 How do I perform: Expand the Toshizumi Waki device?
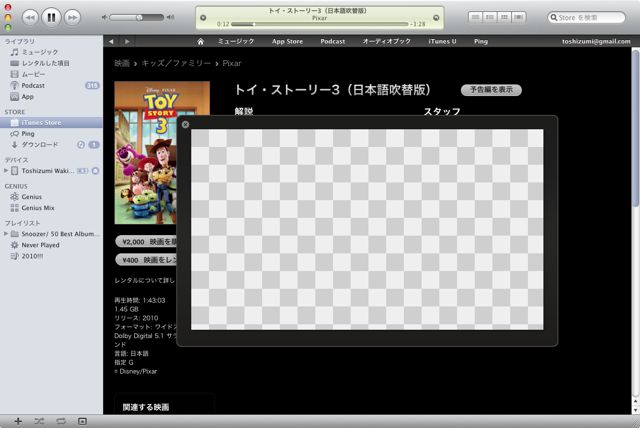[x=6, y=171]
